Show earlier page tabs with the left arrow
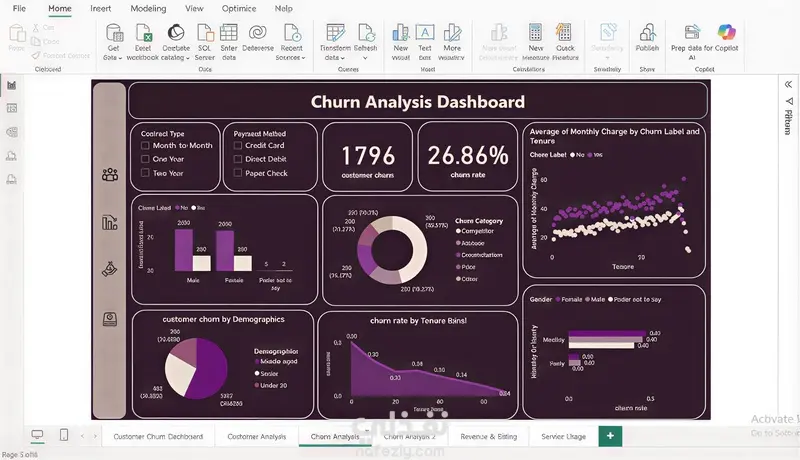This screenshot has height=460, width=800. tap(83, 436)
